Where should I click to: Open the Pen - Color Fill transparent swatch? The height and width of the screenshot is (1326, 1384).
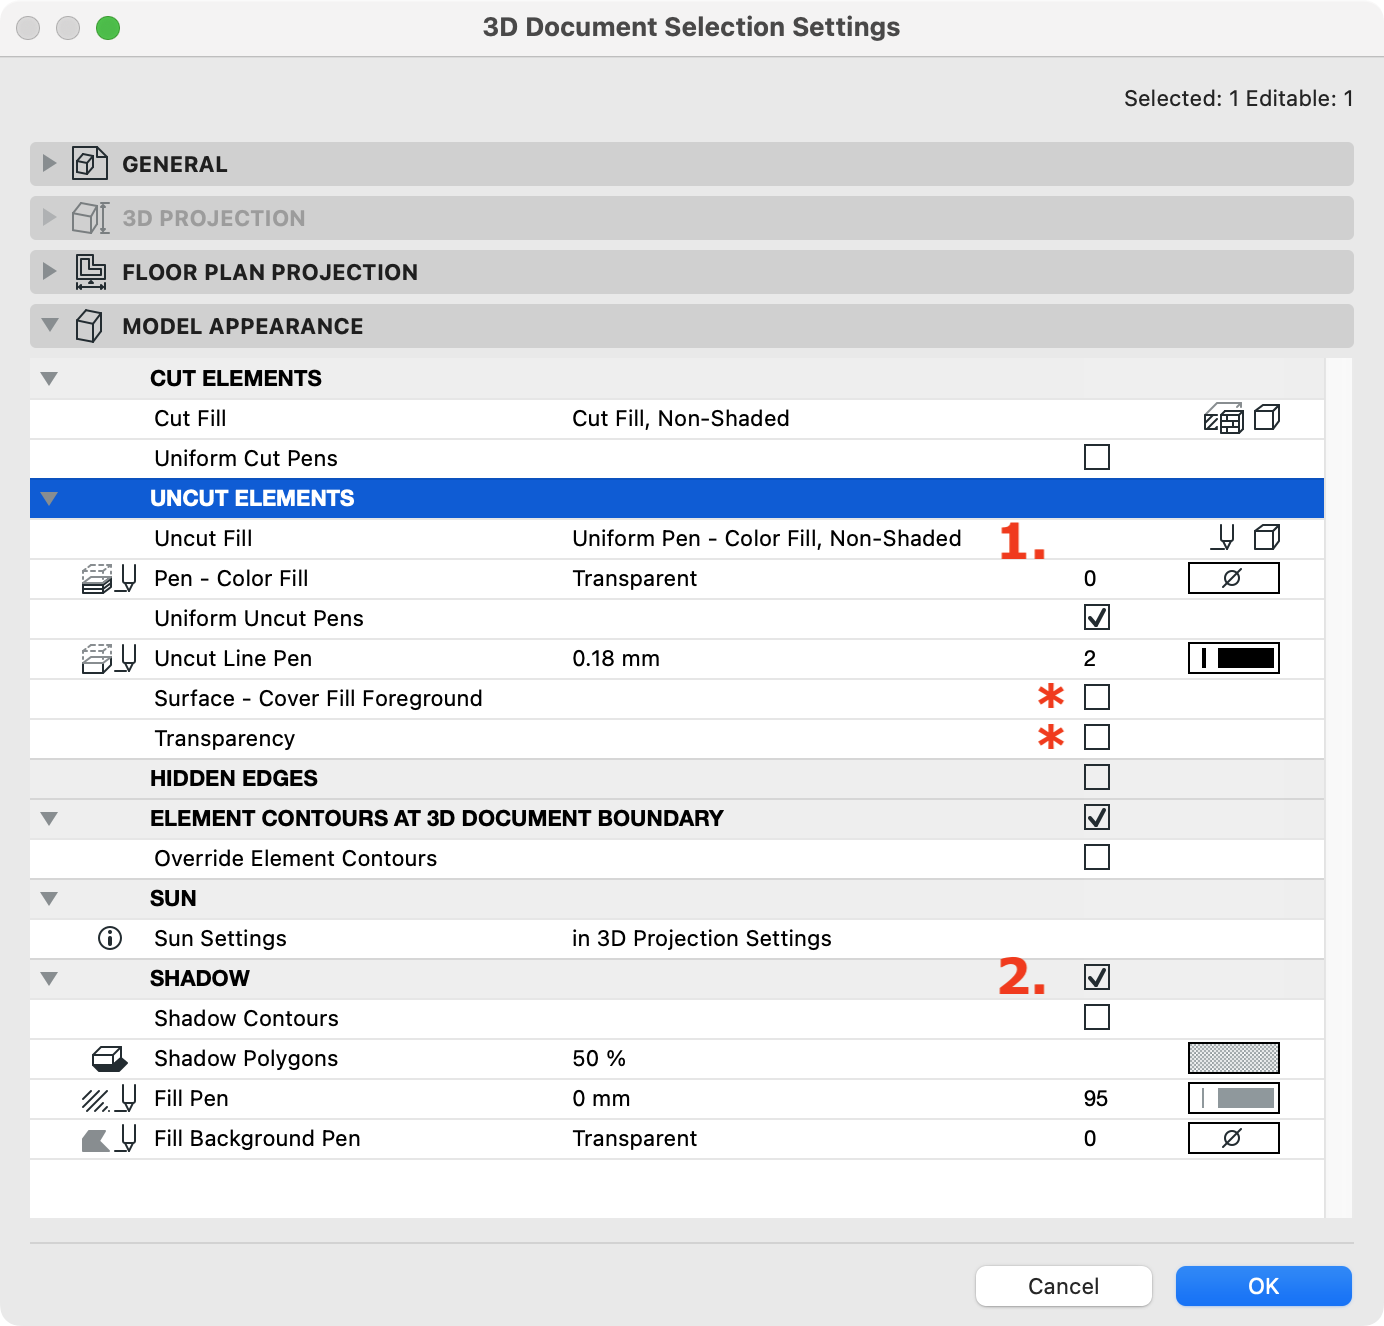[1234, 578]
